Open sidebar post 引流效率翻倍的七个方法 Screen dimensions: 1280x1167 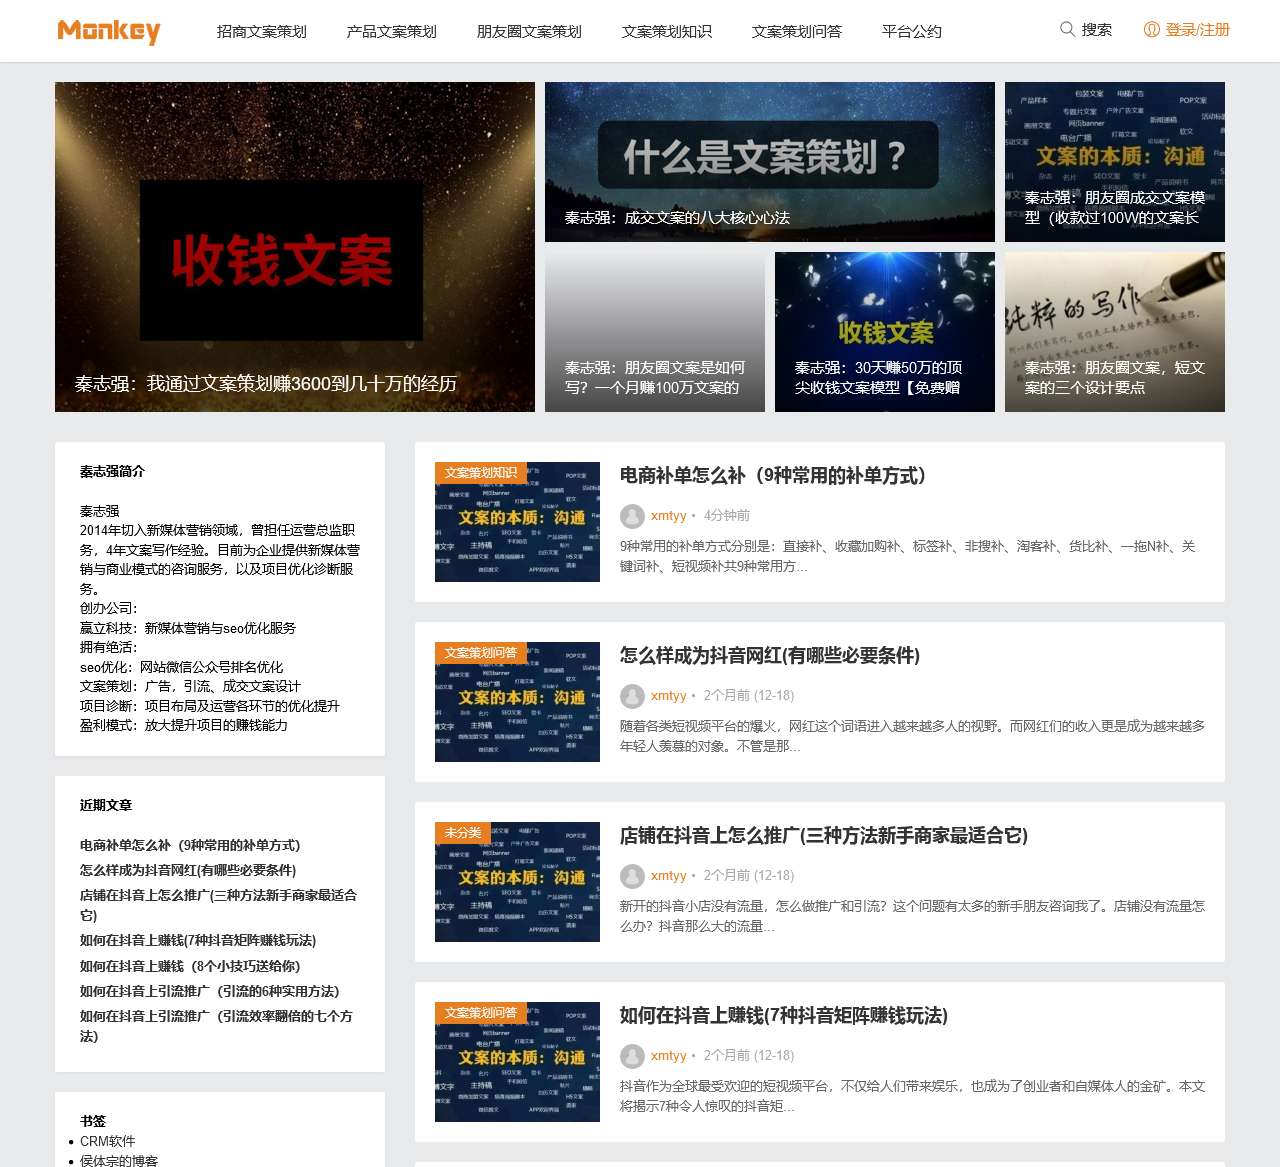pos(216,1026)
